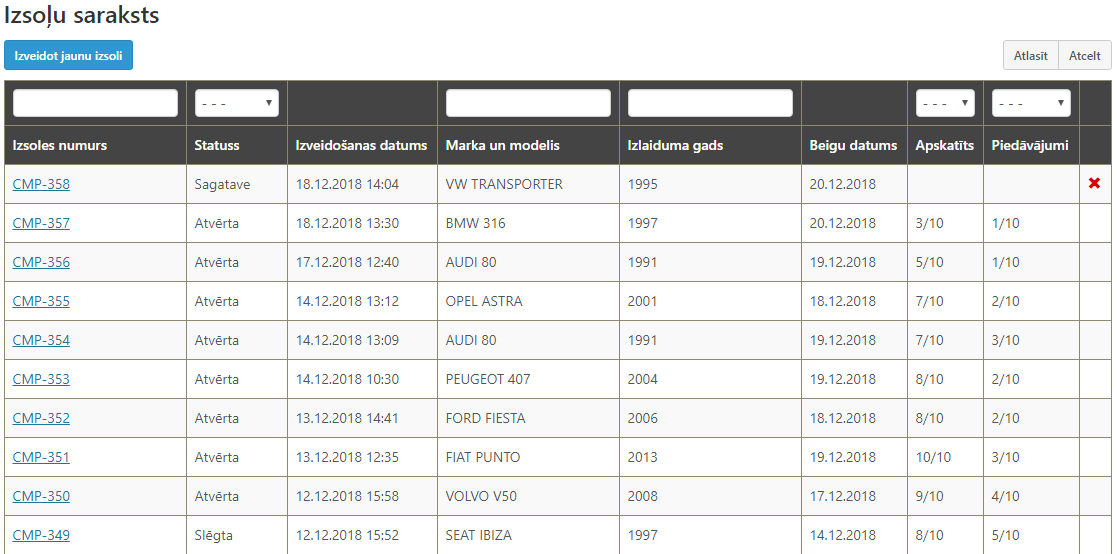The height and width of the screenshot is (554, 1117).
Task: Open the Piedāvājumi filter dropdown
Action: 1030,103
